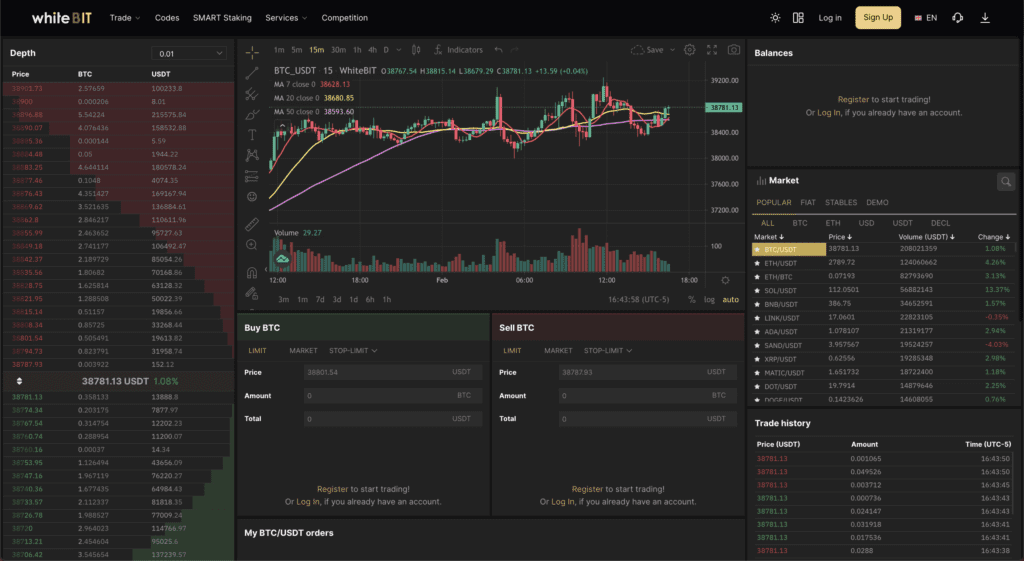Select the XABCD pattern tool
Viewport: 1024px width, 561px height.
click(251, 155)
